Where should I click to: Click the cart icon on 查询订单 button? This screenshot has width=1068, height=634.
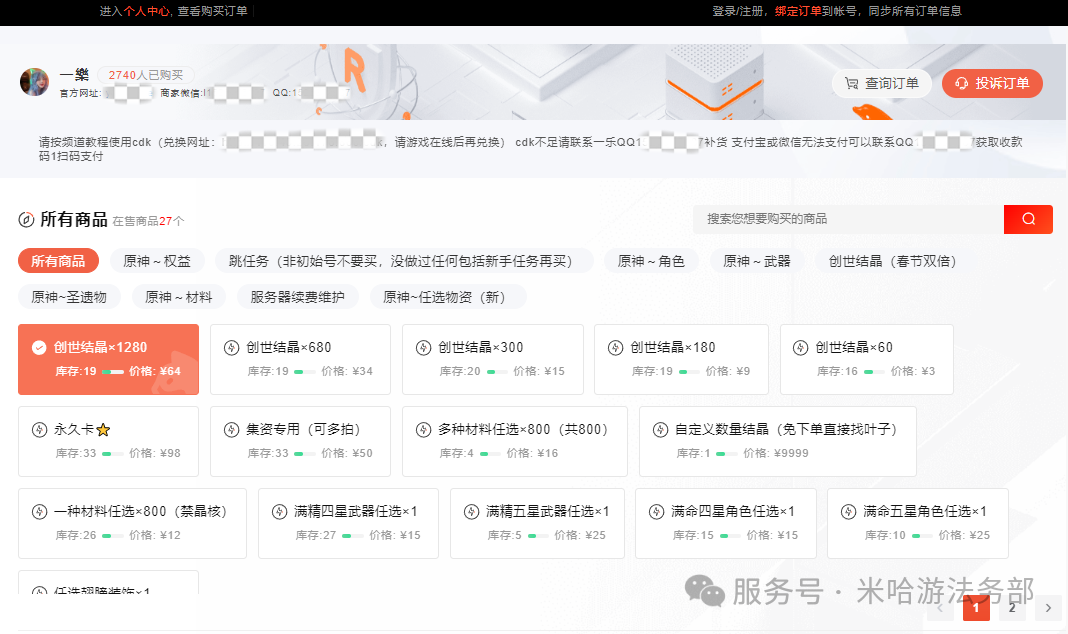click(853, 83)
